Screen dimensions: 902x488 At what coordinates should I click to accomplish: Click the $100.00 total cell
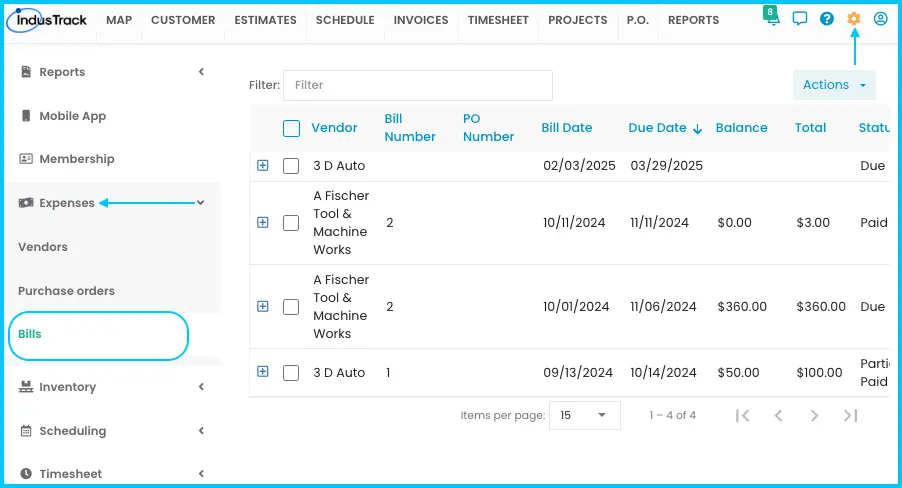(819, 373)
